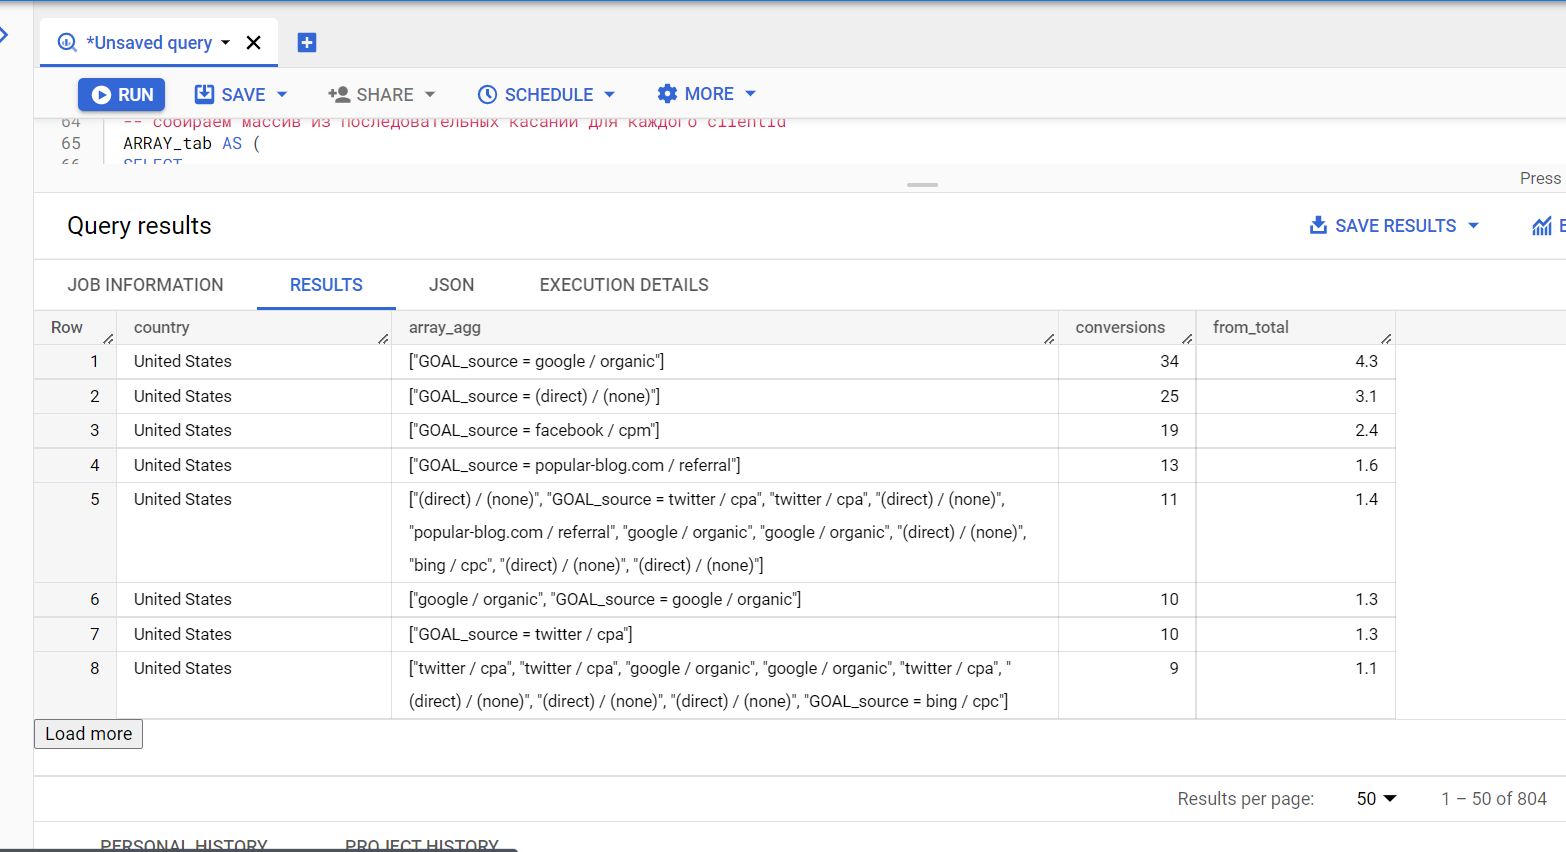Click the array_agg column header
The width and height of the screenshot is (1566, 852).
tap(725, 328)
